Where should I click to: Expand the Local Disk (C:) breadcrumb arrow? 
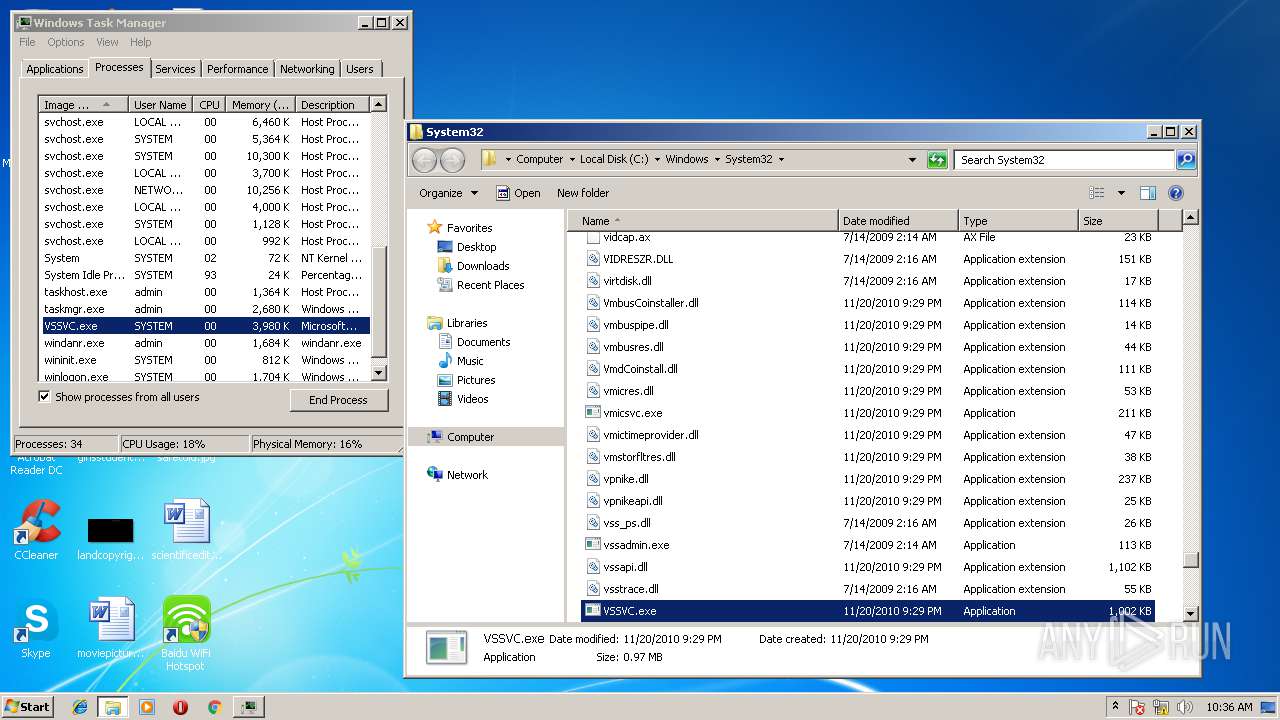coord(656,160)
